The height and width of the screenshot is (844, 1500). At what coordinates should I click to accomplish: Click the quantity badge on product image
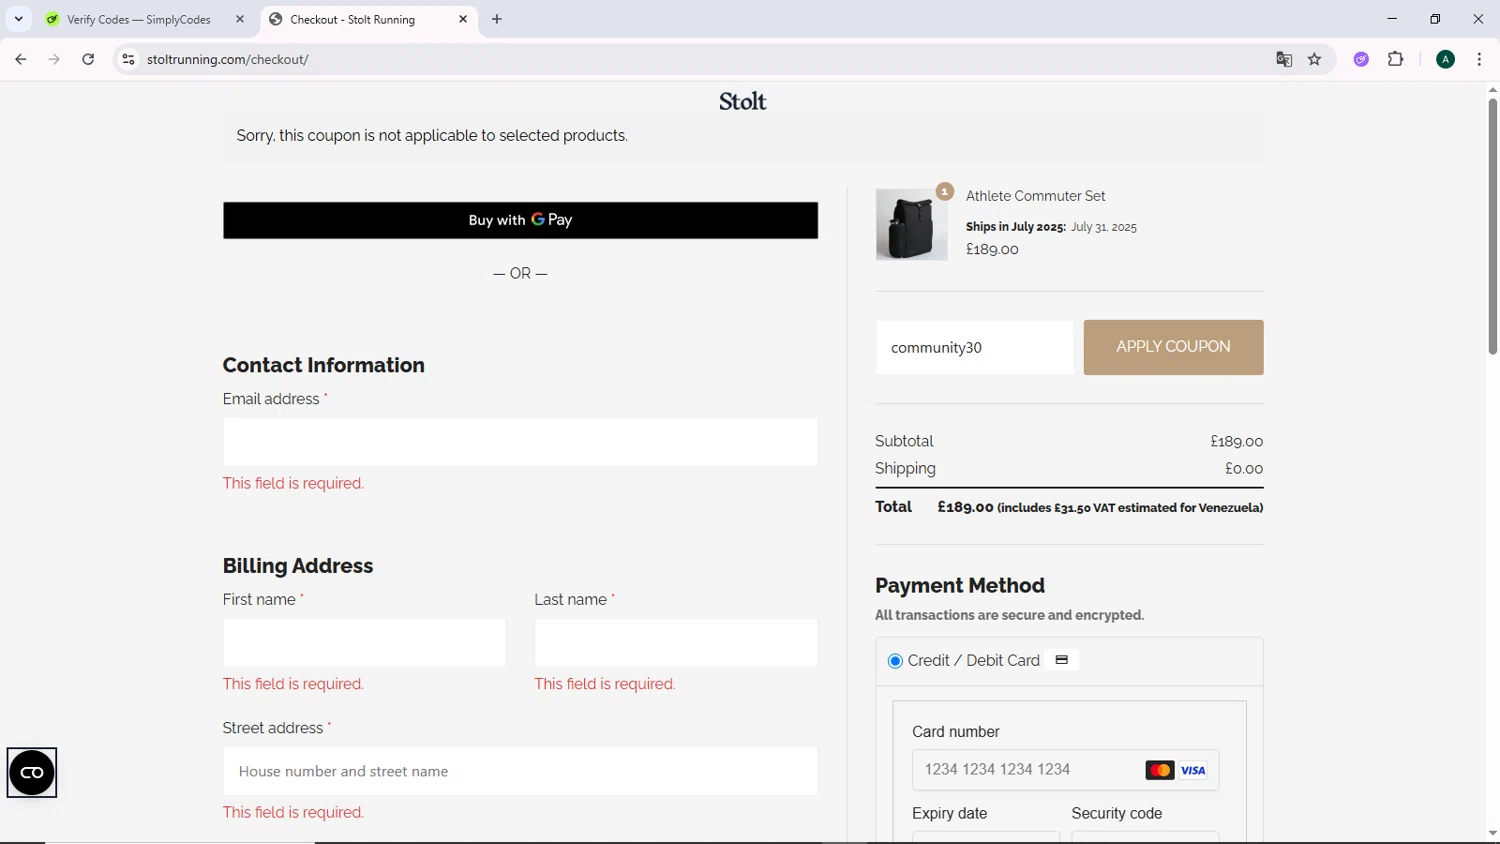click(945, 191)
